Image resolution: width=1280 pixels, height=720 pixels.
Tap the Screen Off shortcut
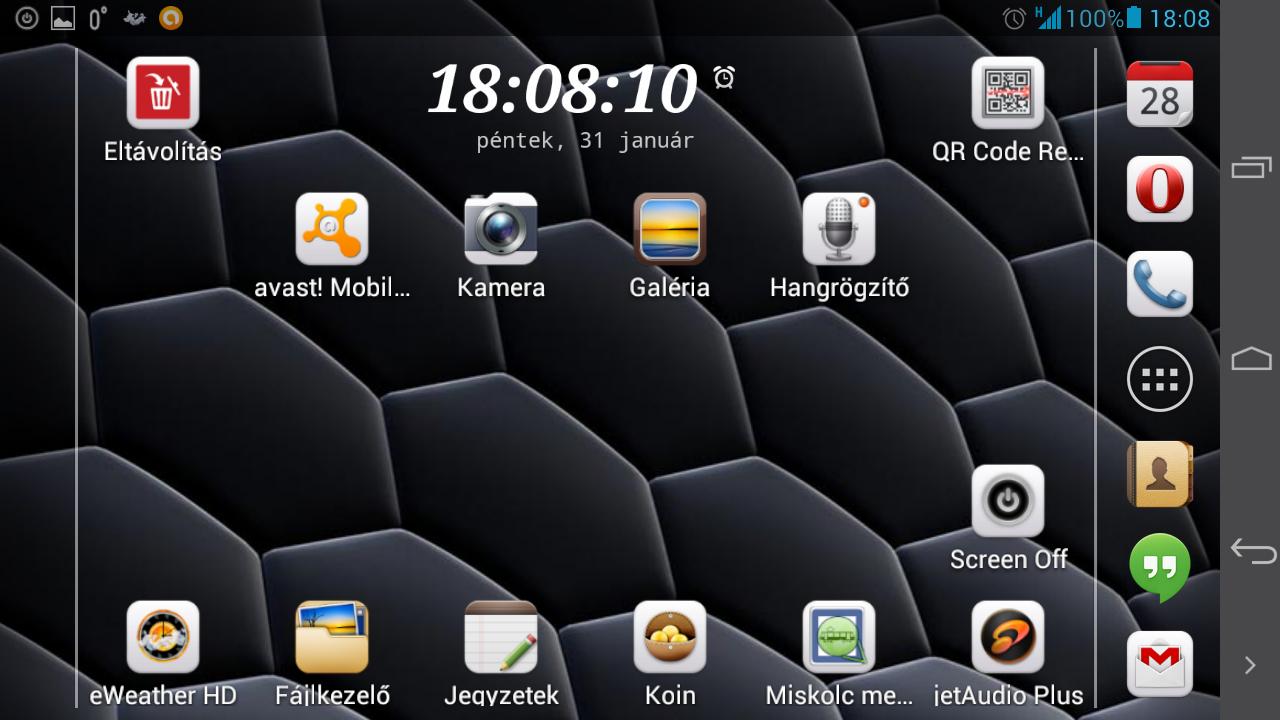click(x=1008, y=501)
